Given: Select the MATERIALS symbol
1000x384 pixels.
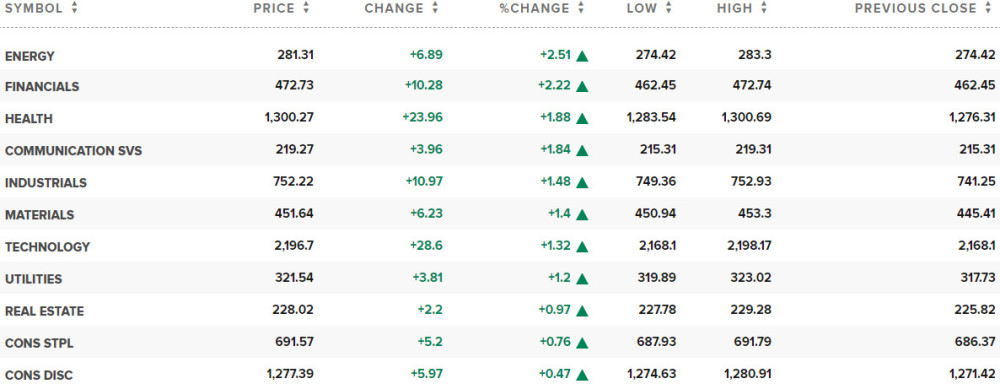Looking at the screenshot, I should click(40, 215).
